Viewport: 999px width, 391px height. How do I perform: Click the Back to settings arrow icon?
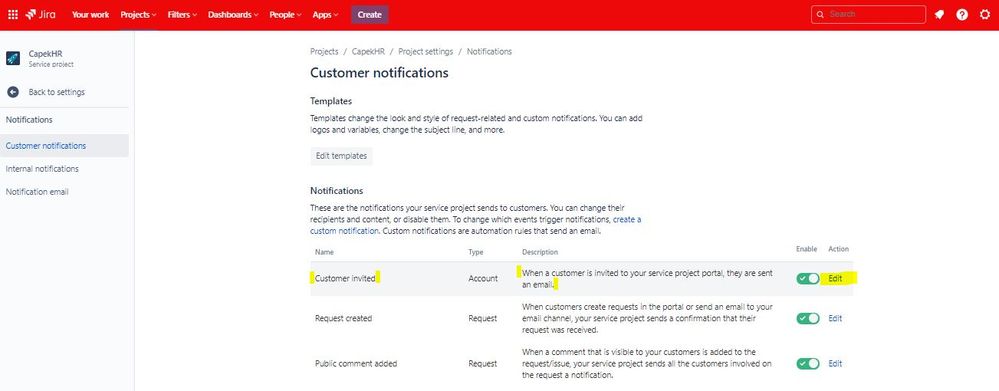coord(13,92)
